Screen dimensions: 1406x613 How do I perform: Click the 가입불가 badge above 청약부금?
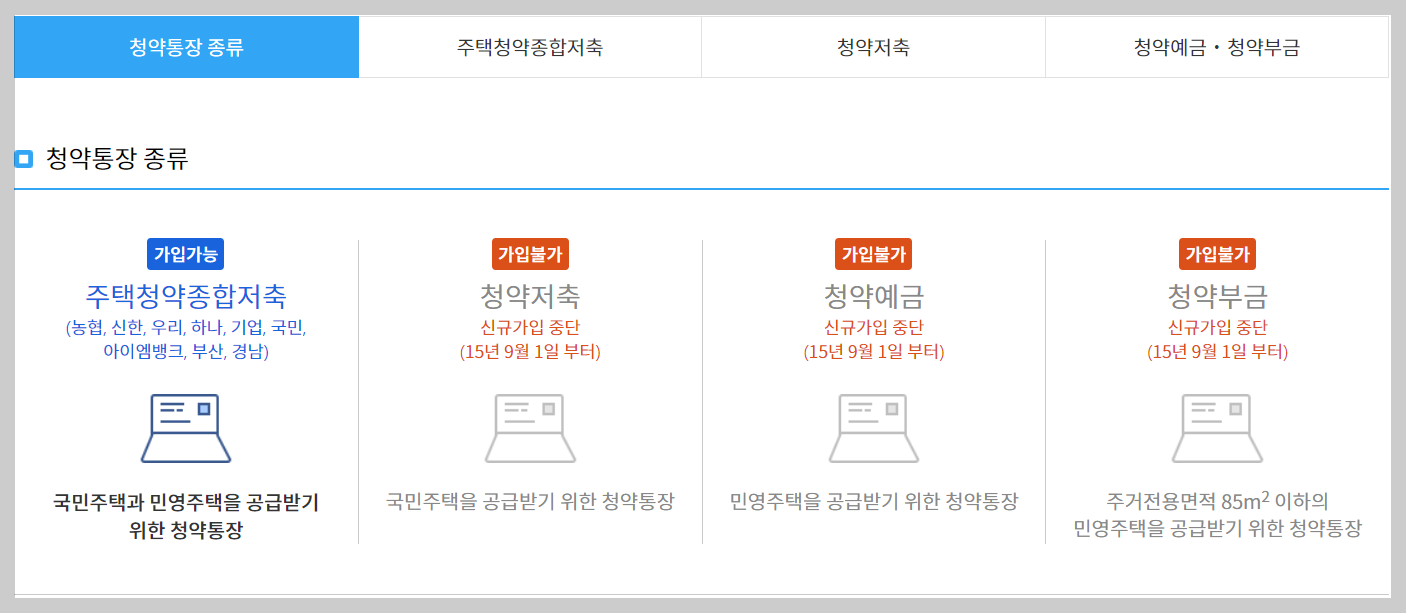coord(1217,254)
